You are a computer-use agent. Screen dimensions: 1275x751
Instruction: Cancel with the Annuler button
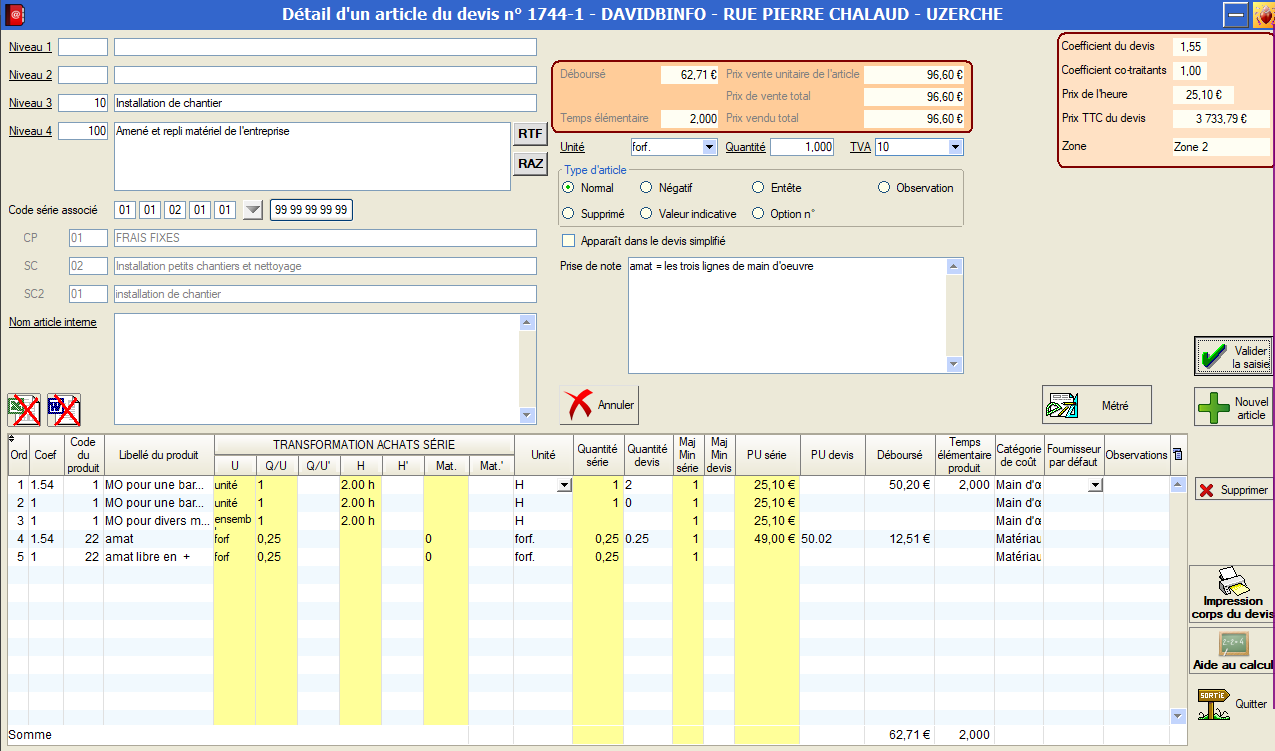[x=599, y=405]
